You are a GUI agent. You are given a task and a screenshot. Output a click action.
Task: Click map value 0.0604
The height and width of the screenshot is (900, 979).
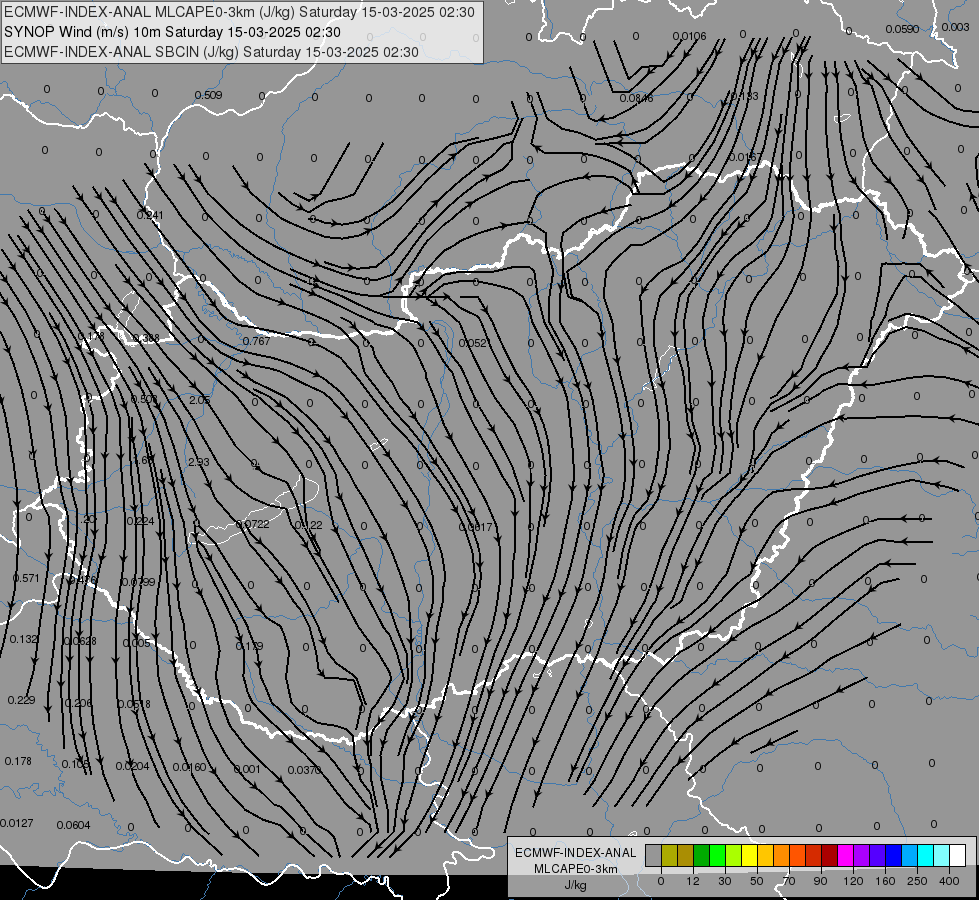[74, 826]
